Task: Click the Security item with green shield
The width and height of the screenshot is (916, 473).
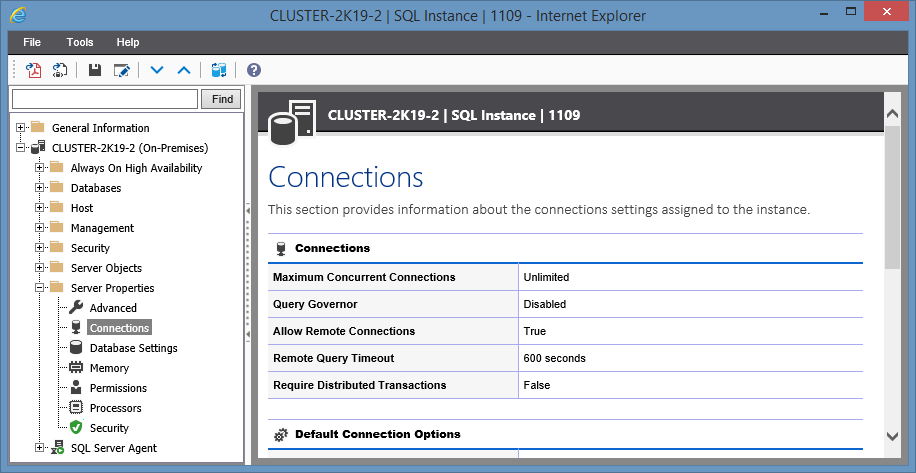Action: 109,428
